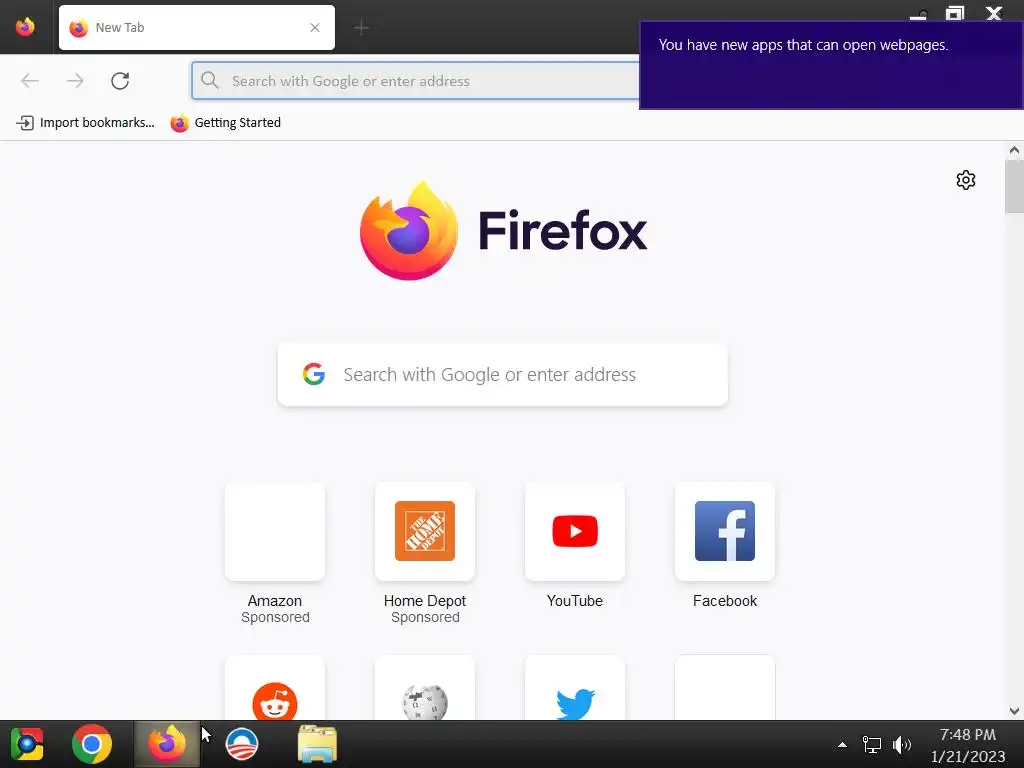Click the page's Google search box
This screenshot has width=1024, height=768.
503,374
